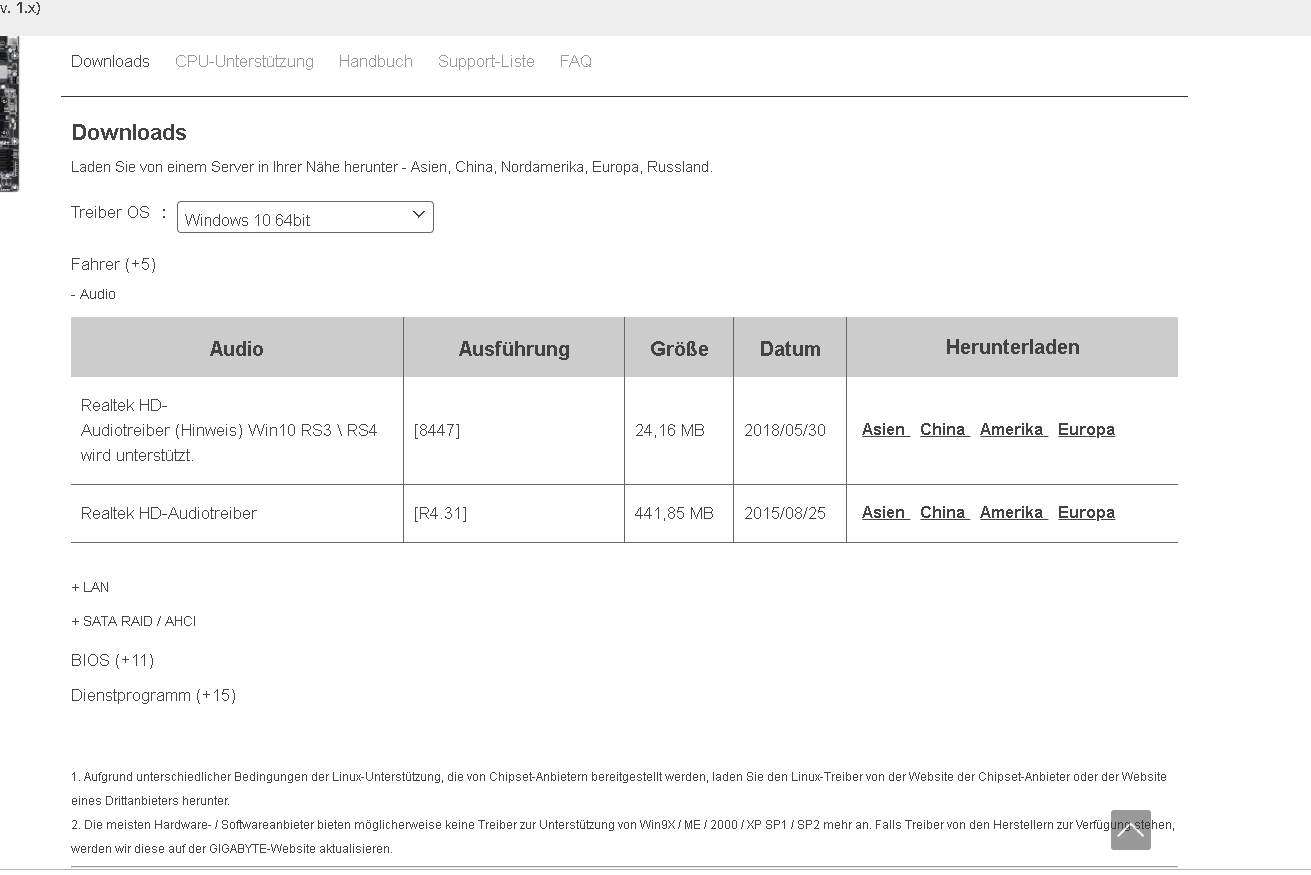1311x875 pixels.
Task: Collapse the Fahrer (+5) section
Action: [x=113, y=264]
